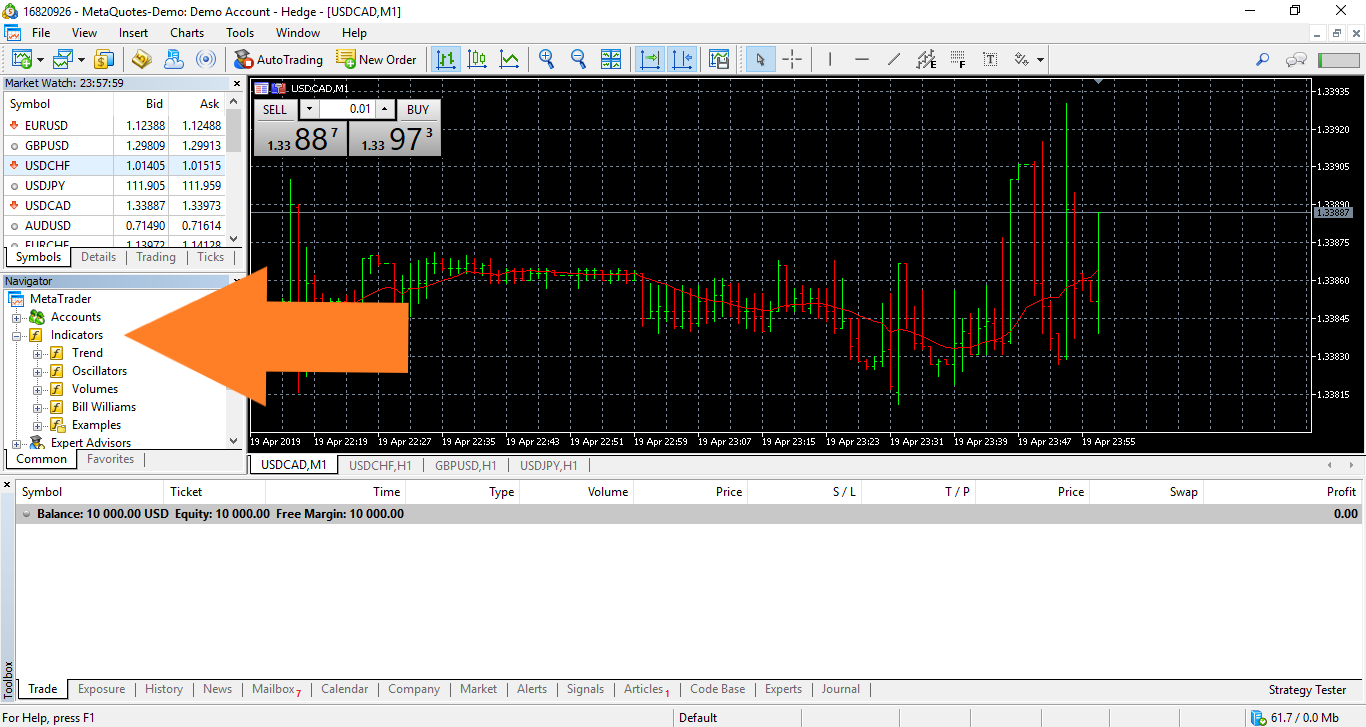This screenshot has width=1366, height=727.
Task: Open the new chart dropdown arrow
Action: (x=39, y=59)
